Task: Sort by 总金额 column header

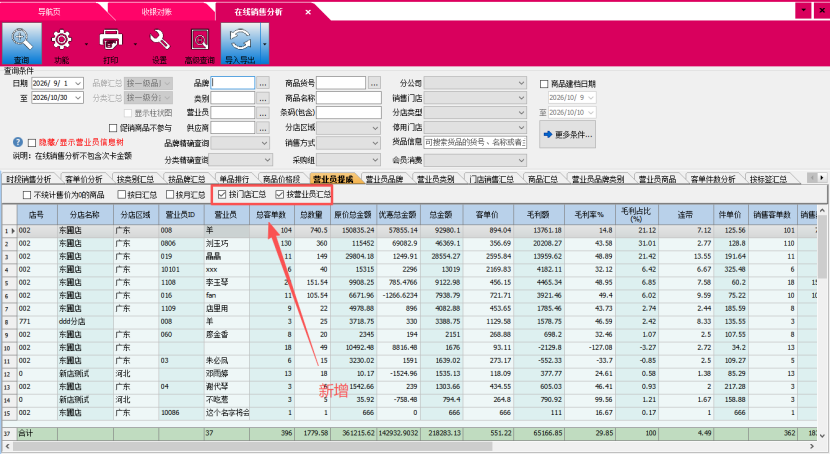Action: coord(440,215)
